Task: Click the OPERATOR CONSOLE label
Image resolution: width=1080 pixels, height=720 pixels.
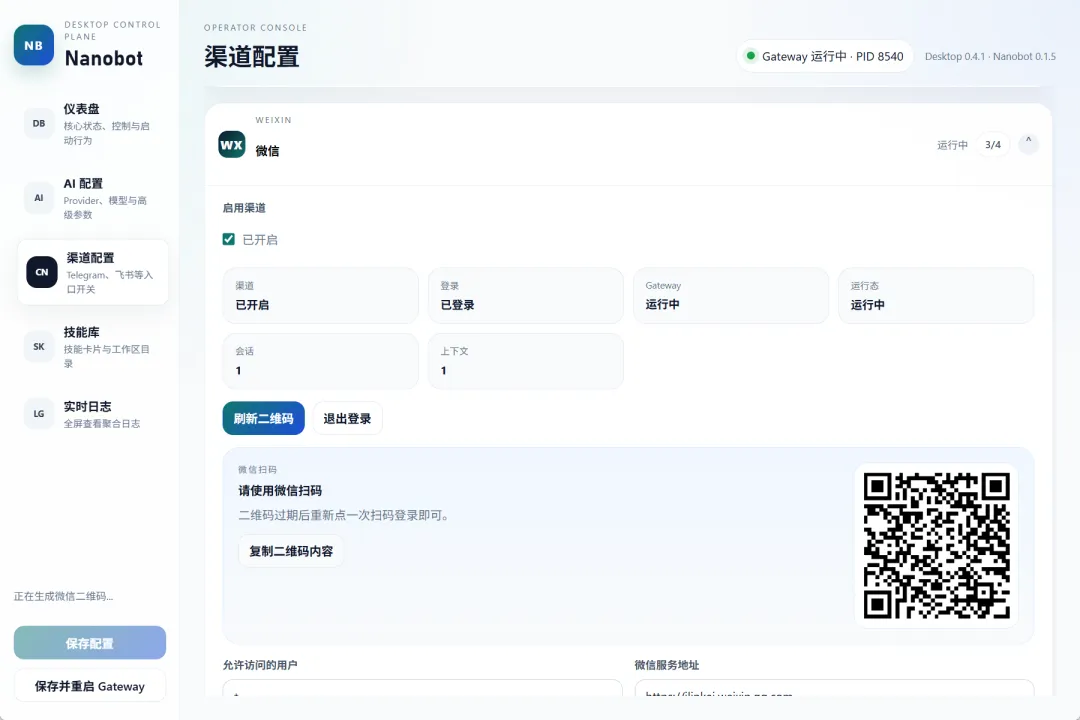Action: coord(256,28)
